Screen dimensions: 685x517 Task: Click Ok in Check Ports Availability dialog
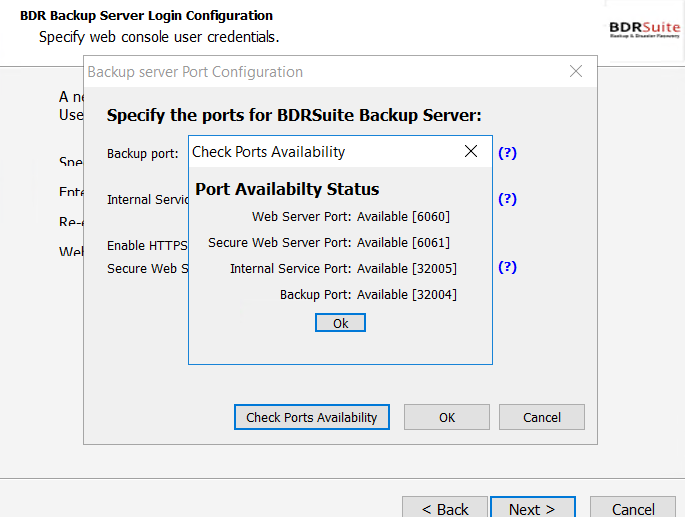pos(340,323)
